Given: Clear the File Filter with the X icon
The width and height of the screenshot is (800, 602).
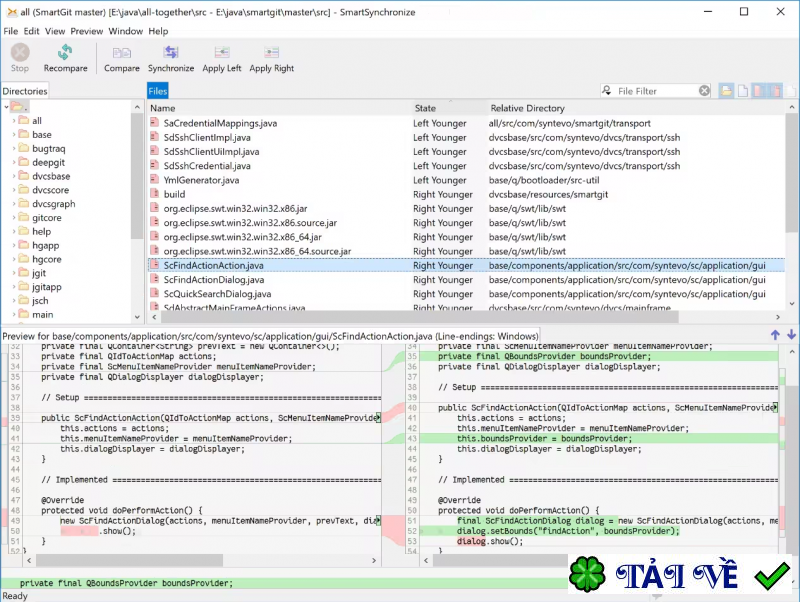Looking at the screenshot, I should point(704,91).
